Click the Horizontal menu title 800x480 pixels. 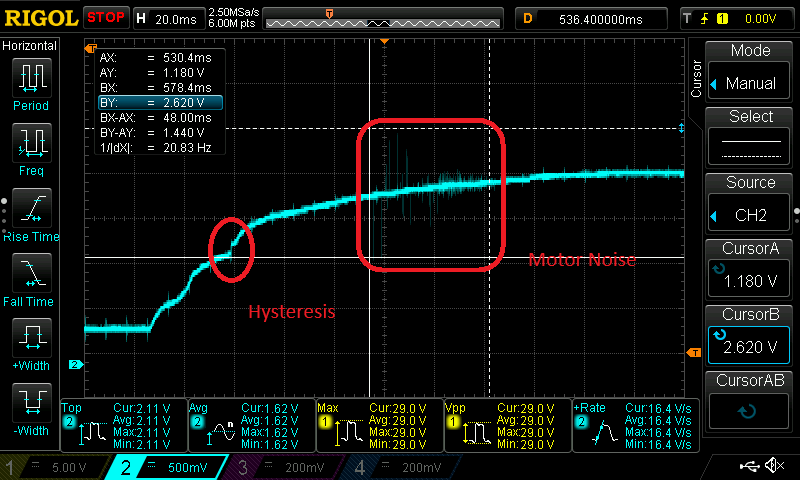click(29, 46)
